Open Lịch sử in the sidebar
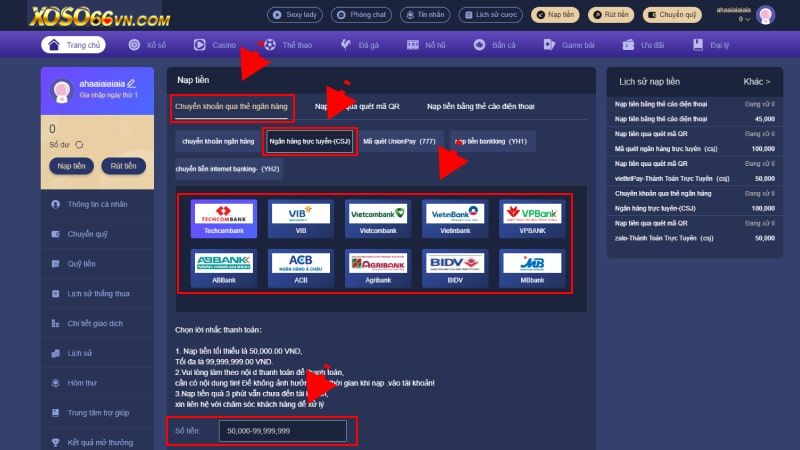Screen dimensions: 800x450 pyautogui.click(x=97, y=353)
